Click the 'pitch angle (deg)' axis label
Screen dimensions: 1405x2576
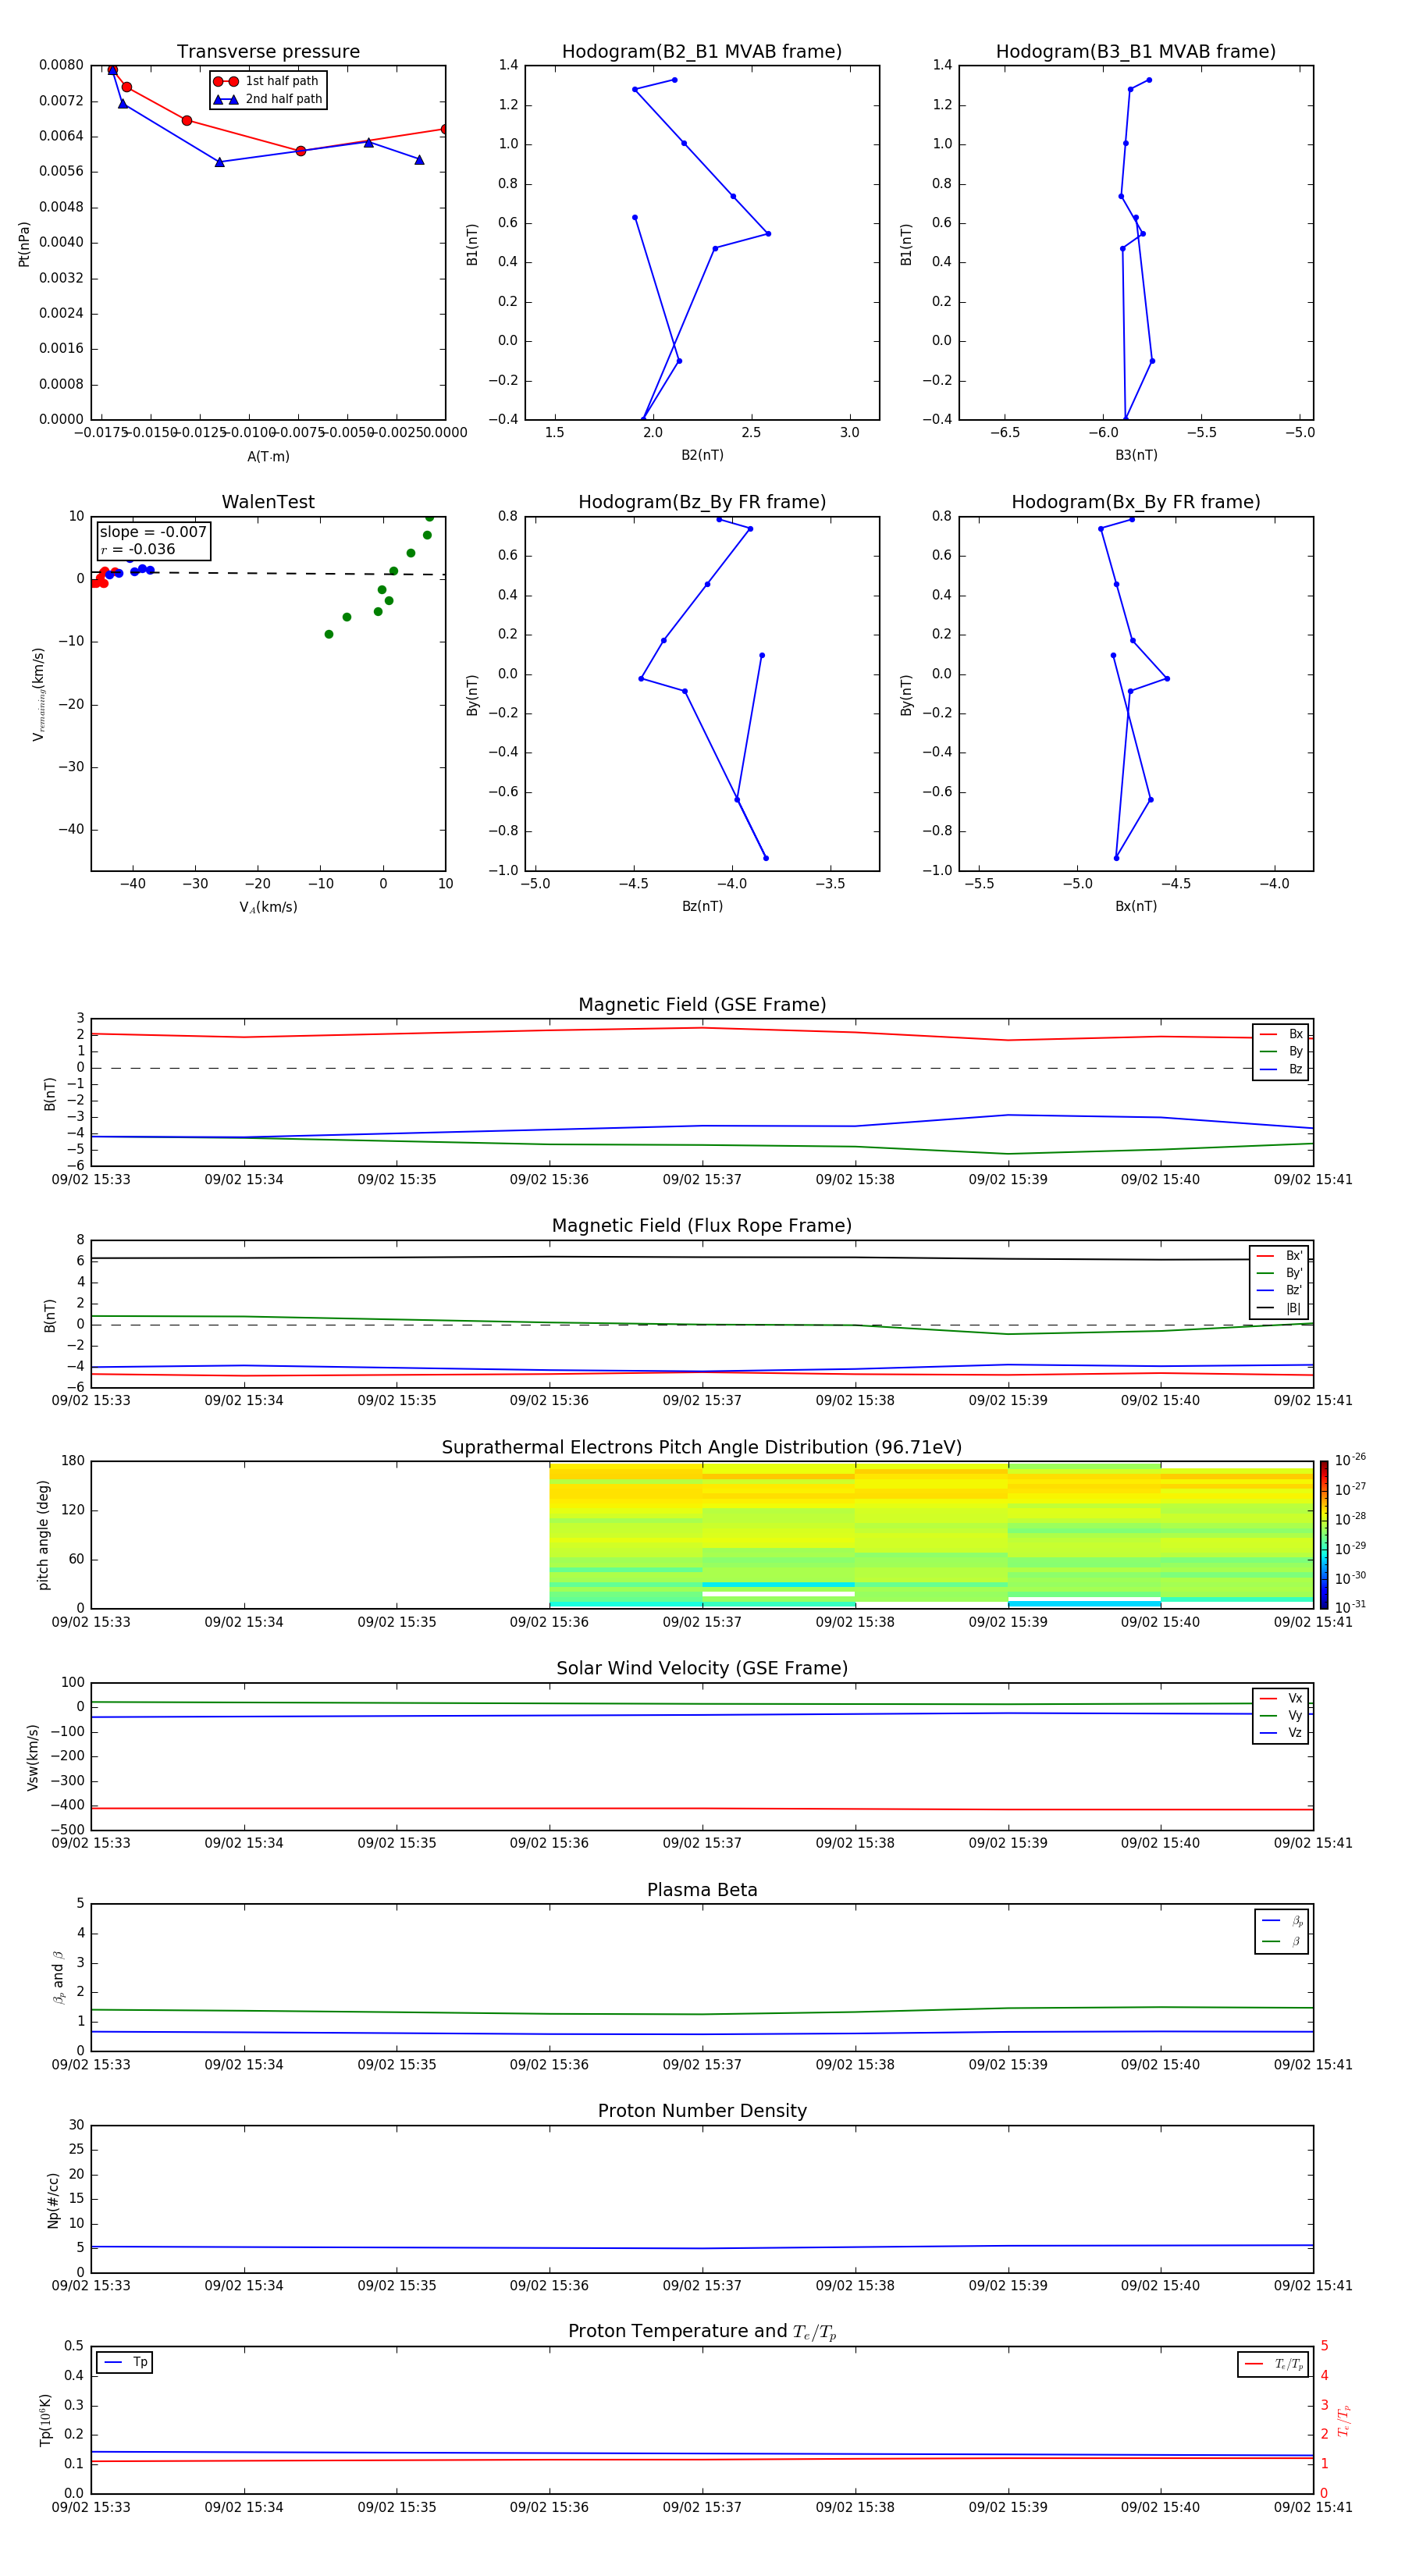[43, 1535]
